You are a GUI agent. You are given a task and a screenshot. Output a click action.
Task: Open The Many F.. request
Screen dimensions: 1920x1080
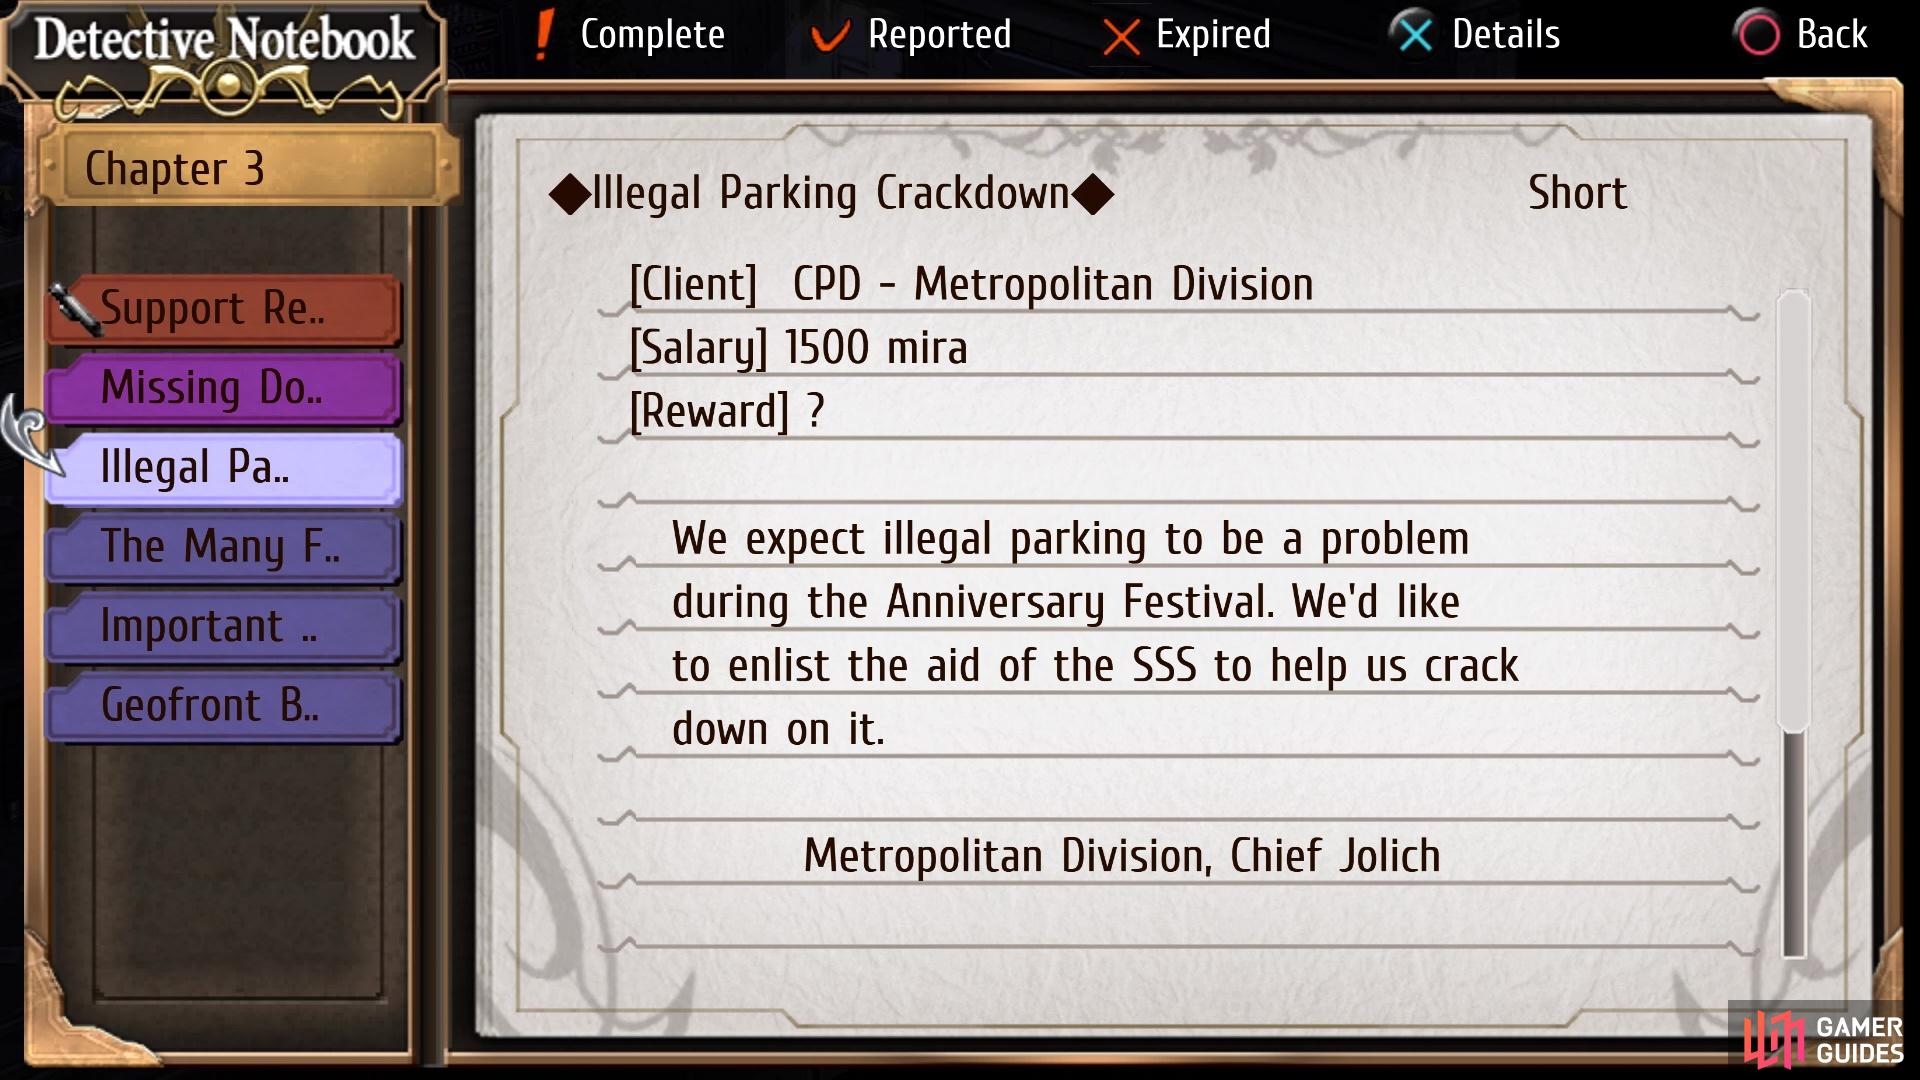[224, 548]
